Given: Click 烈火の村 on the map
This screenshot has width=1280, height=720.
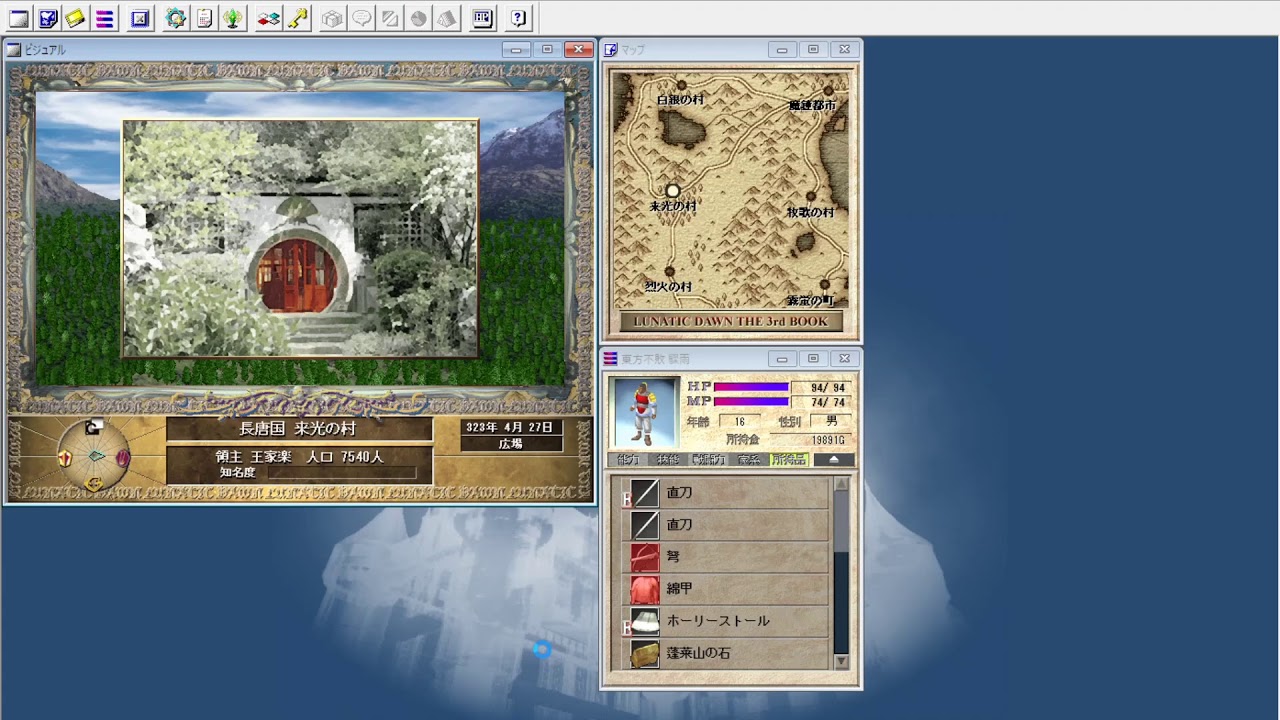Looking at the screenshot, I should tap(668, 286).
